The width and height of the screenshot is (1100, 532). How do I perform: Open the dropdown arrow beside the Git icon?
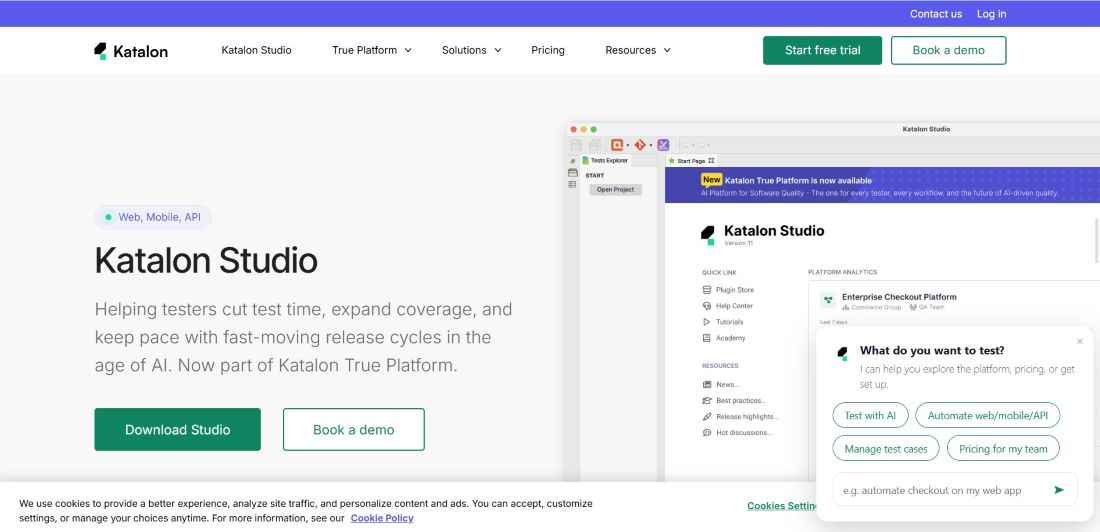click(650, 145)
